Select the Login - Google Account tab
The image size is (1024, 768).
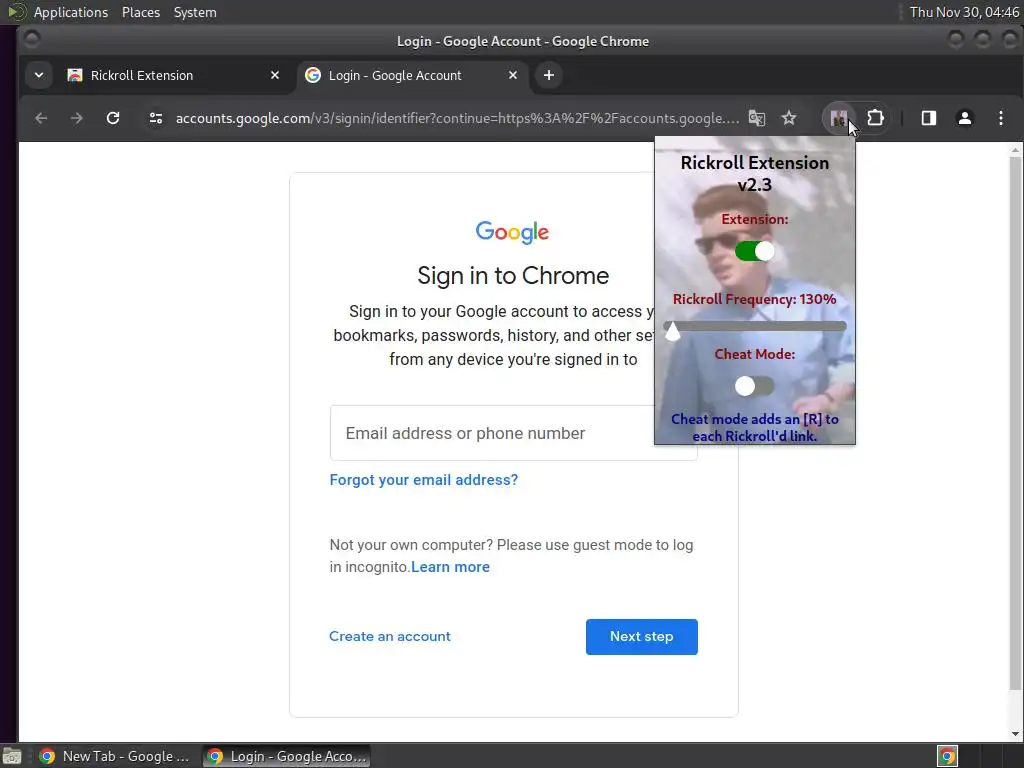(x=413, y=75)
